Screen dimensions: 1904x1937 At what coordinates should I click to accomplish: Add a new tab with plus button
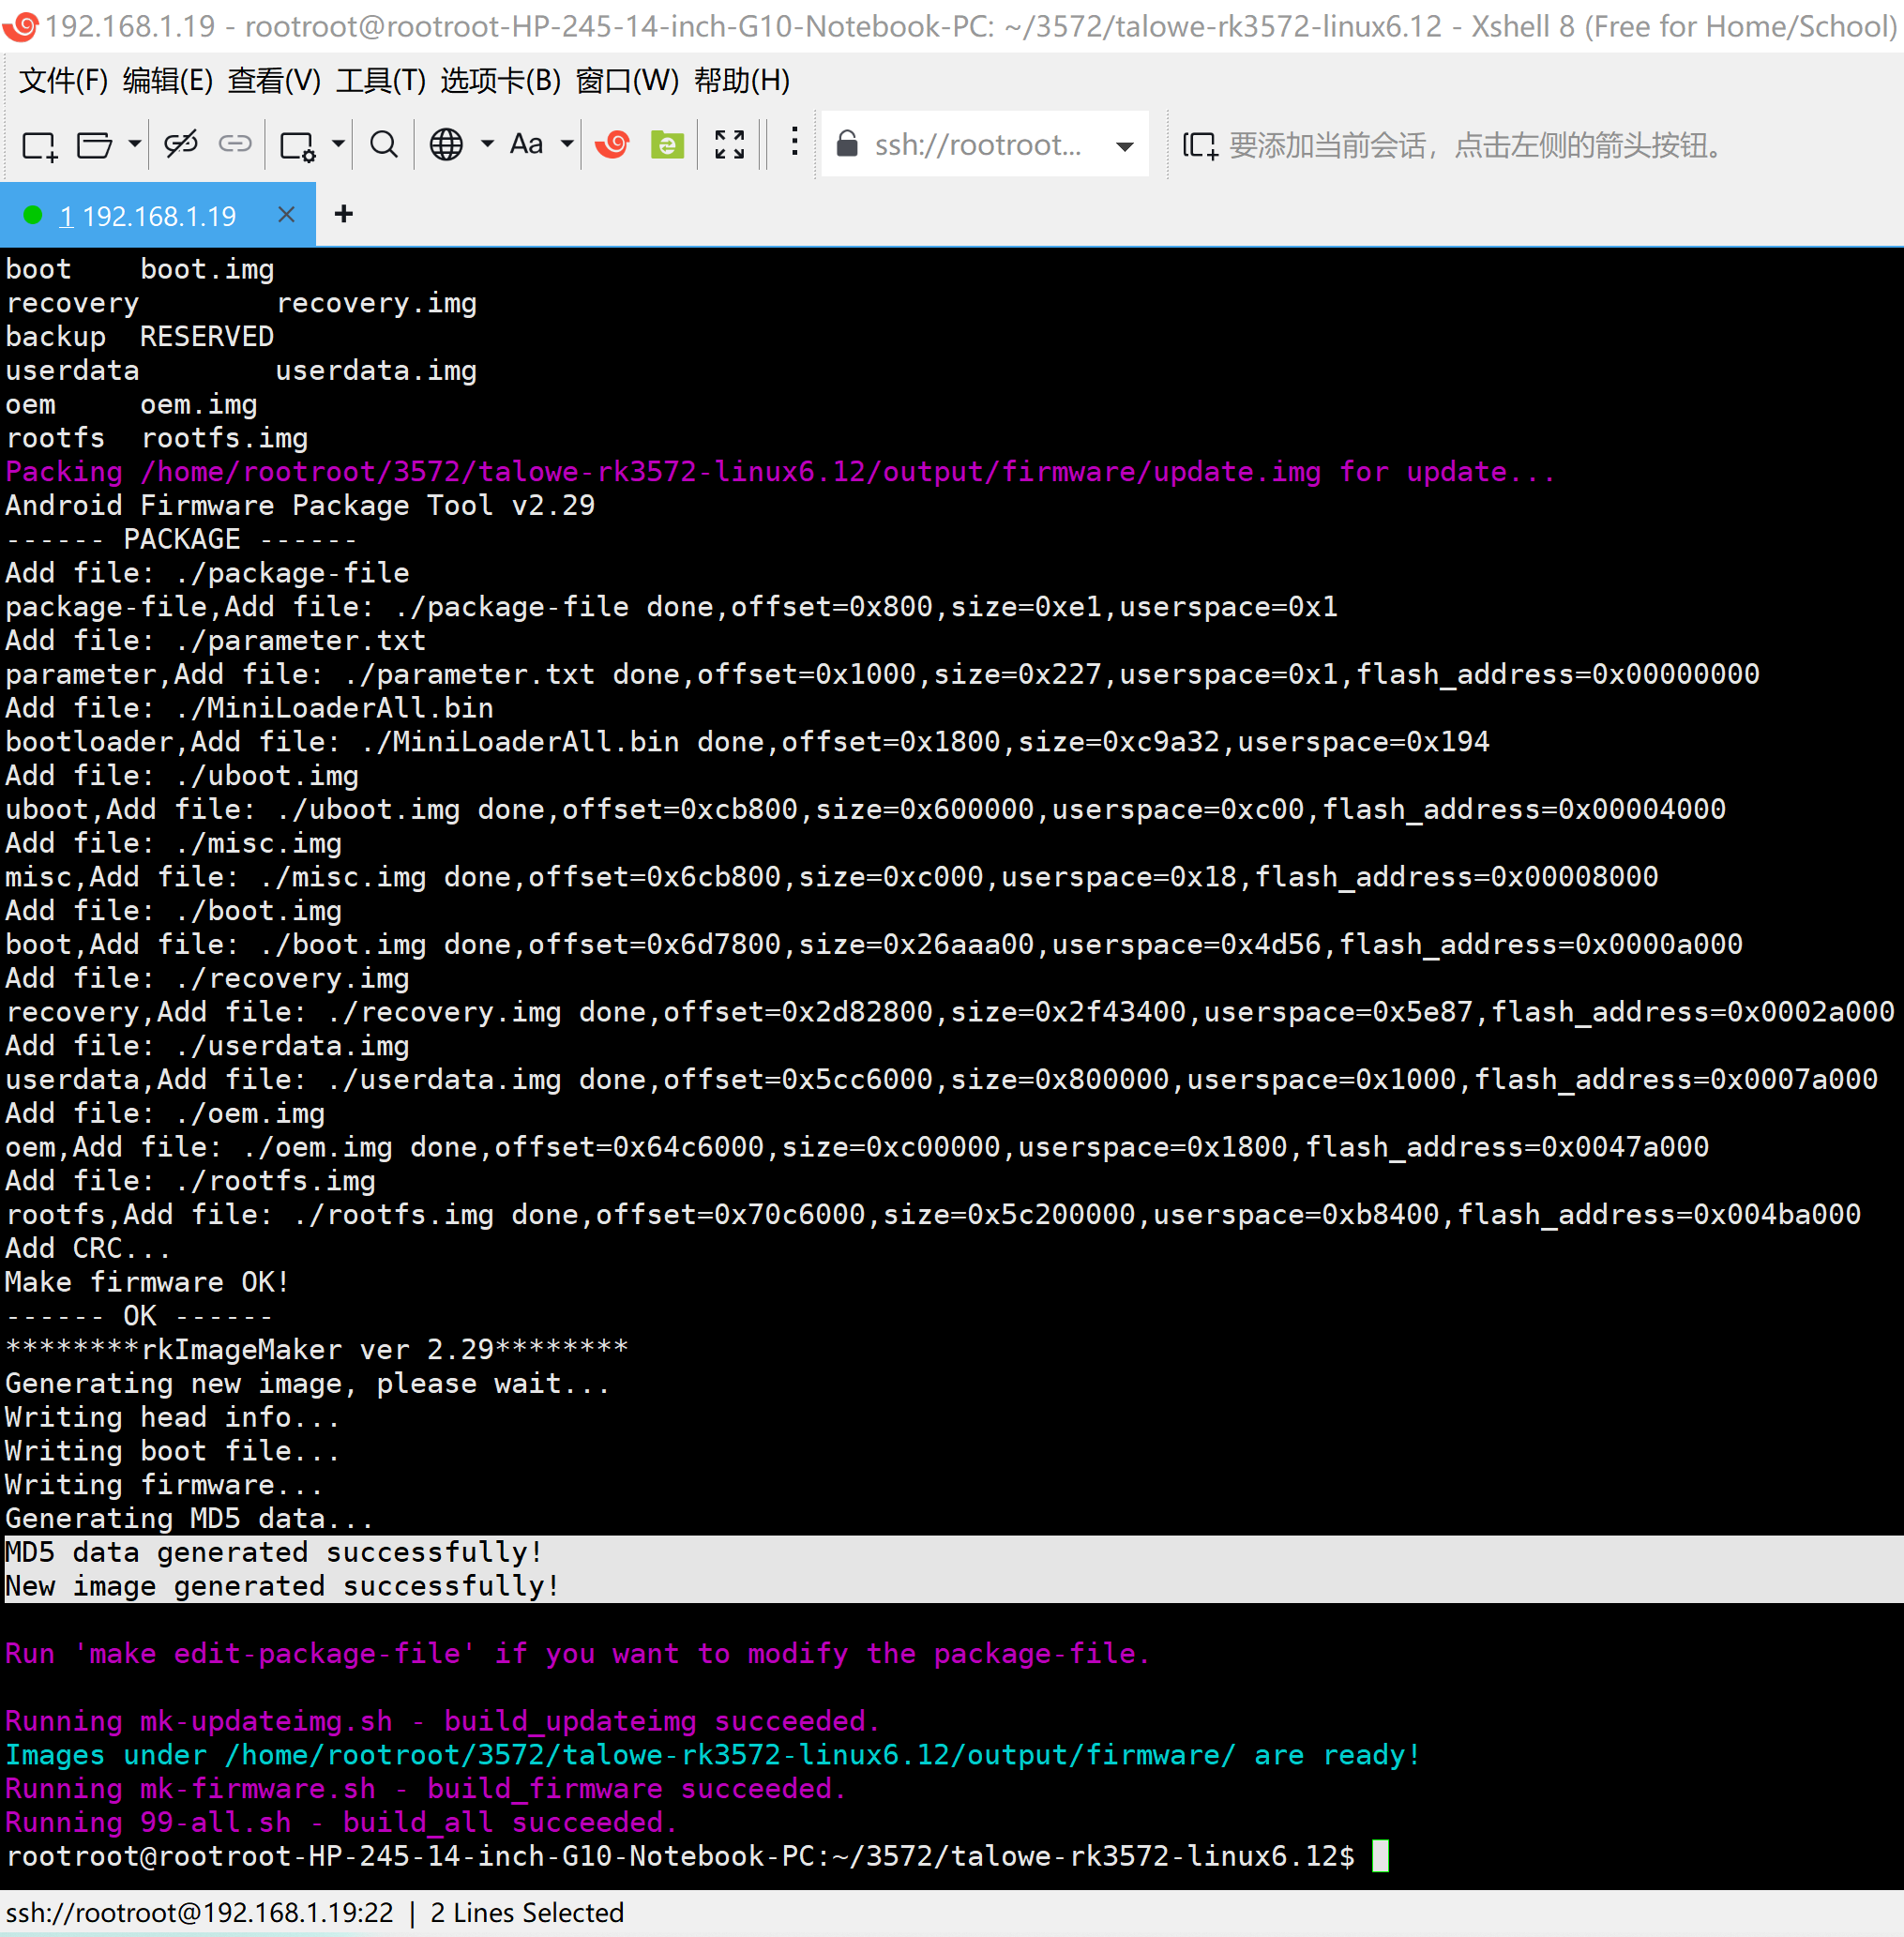(x=344, y=214)
